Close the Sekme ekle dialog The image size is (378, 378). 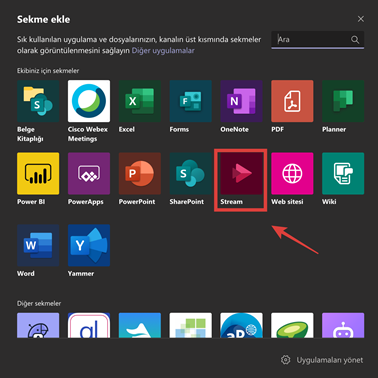(361, 19)
